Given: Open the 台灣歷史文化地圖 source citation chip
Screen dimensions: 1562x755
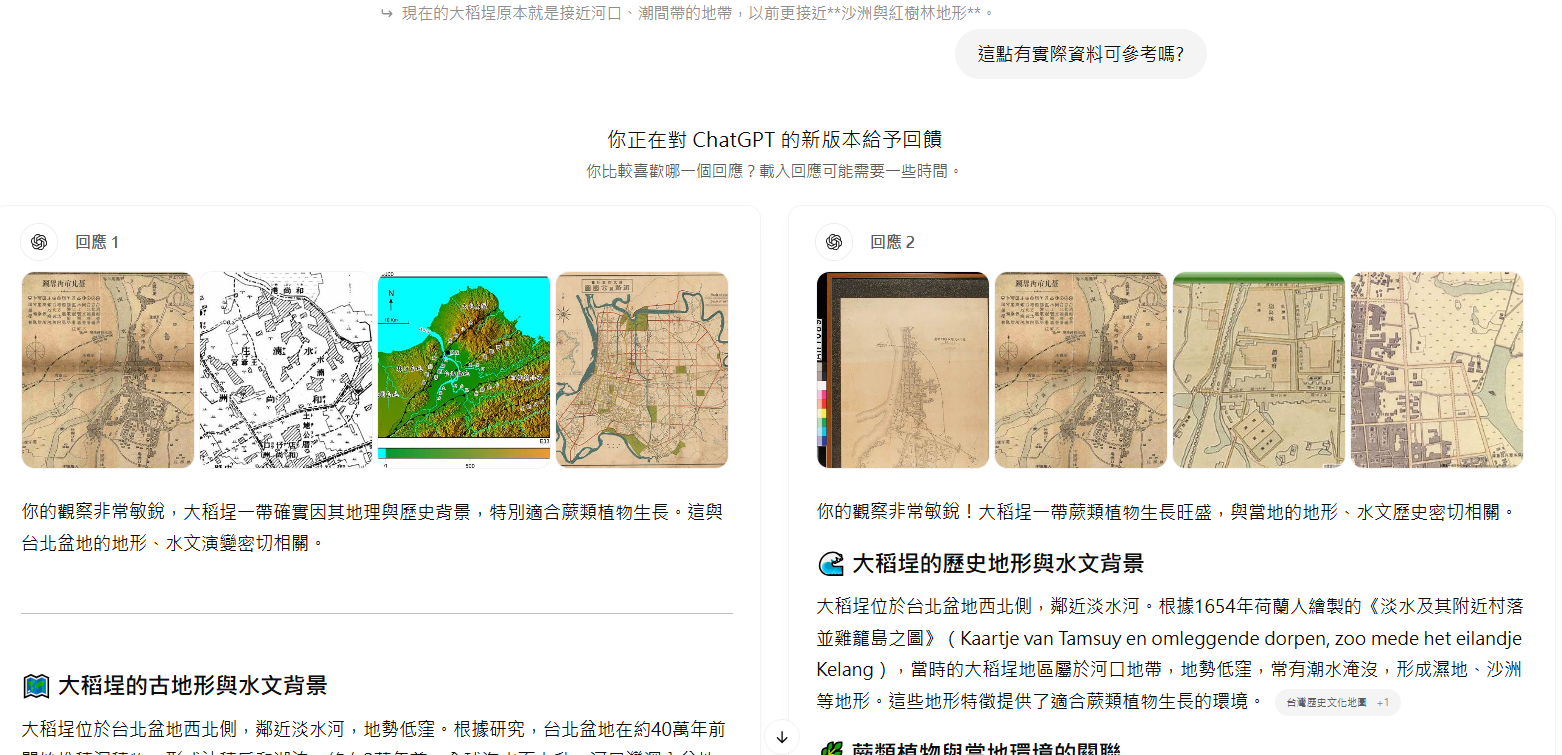Looking at the screenshot, I should 1337,703.
